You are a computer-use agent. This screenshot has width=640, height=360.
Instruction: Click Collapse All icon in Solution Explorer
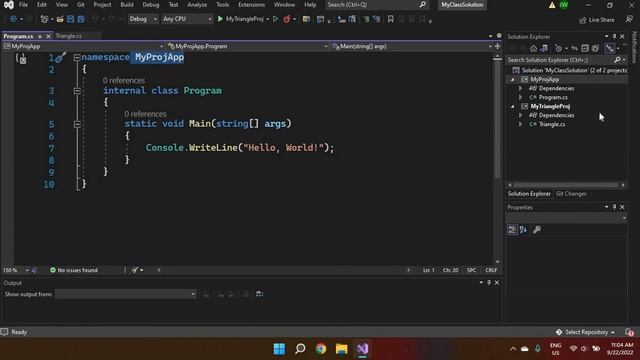[585, 49]
